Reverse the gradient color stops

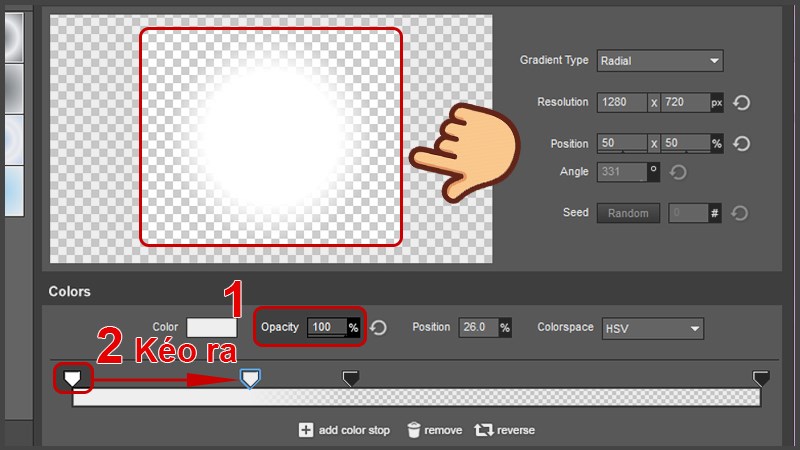pyautogui.click(x=505, y=430)
